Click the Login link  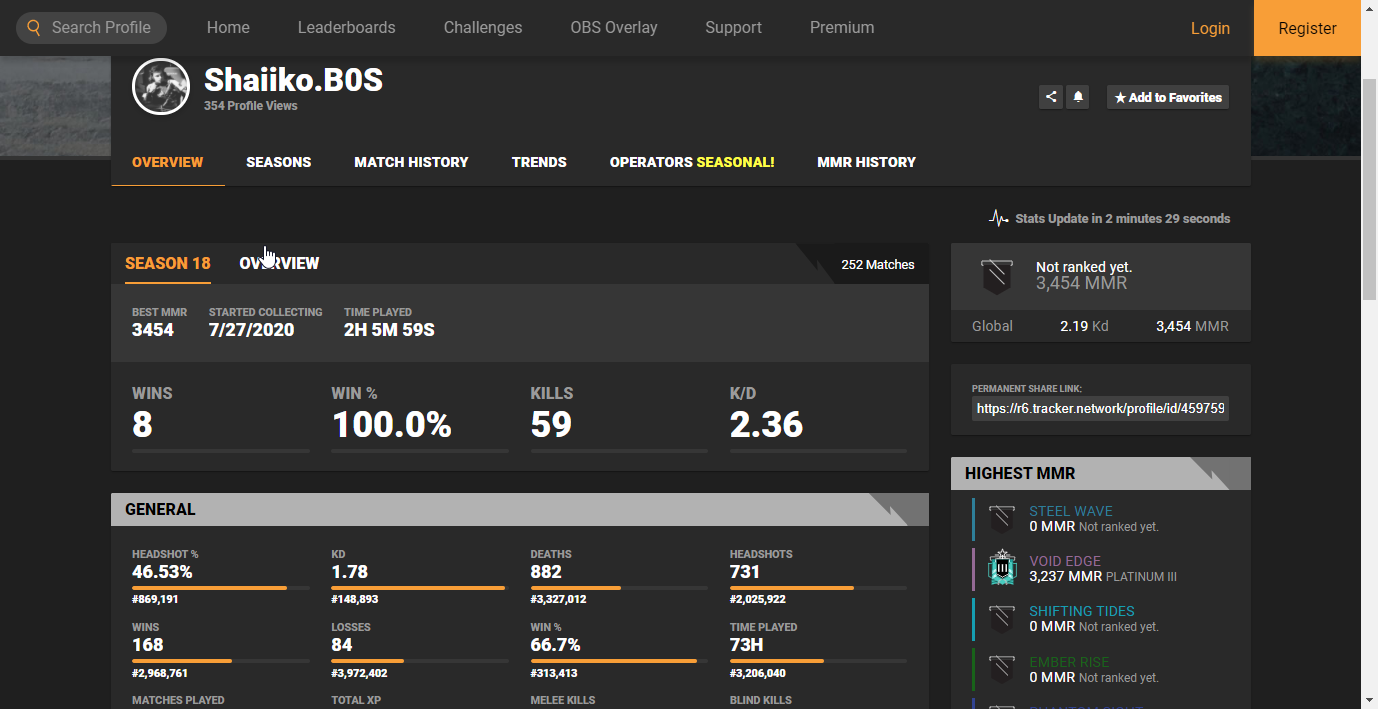[x=1209, y=28]
